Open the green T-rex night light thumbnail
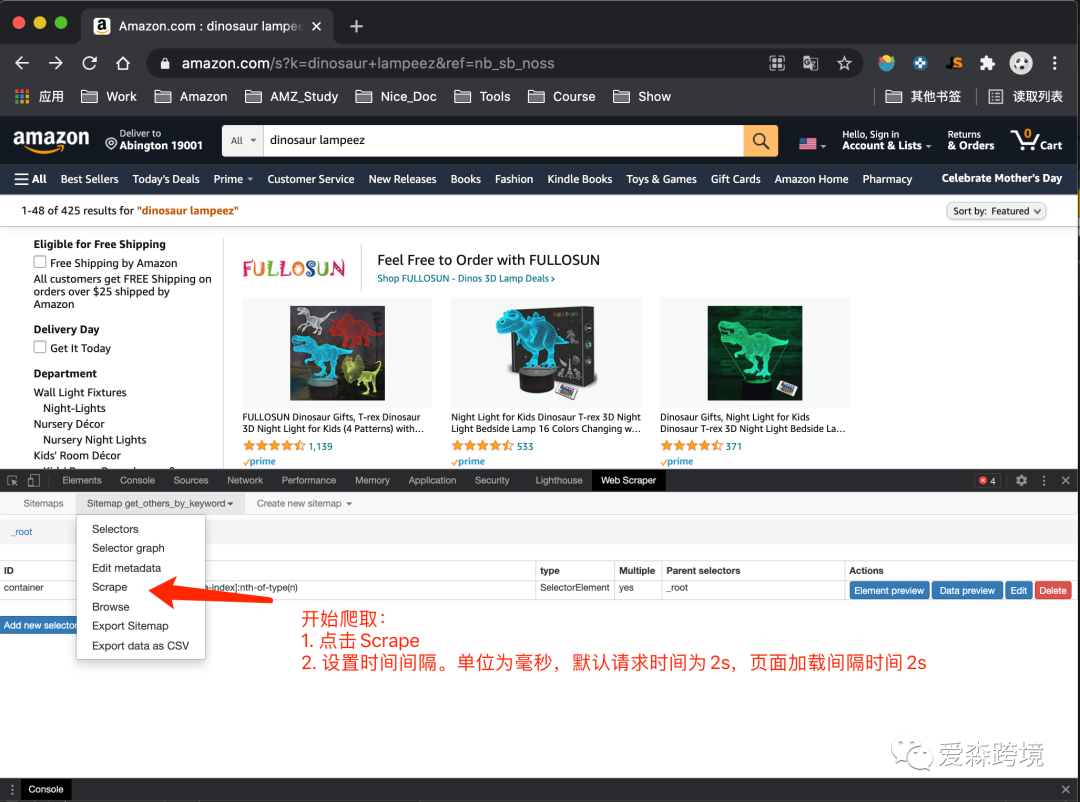The height and width of the screenshot is (802, 1080). tap(754, 353)
